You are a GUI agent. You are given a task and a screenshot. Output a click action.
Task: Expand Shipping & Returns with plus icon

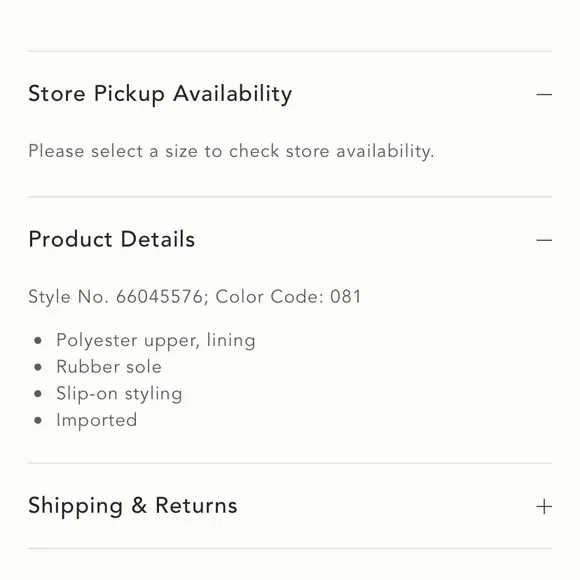544,506
